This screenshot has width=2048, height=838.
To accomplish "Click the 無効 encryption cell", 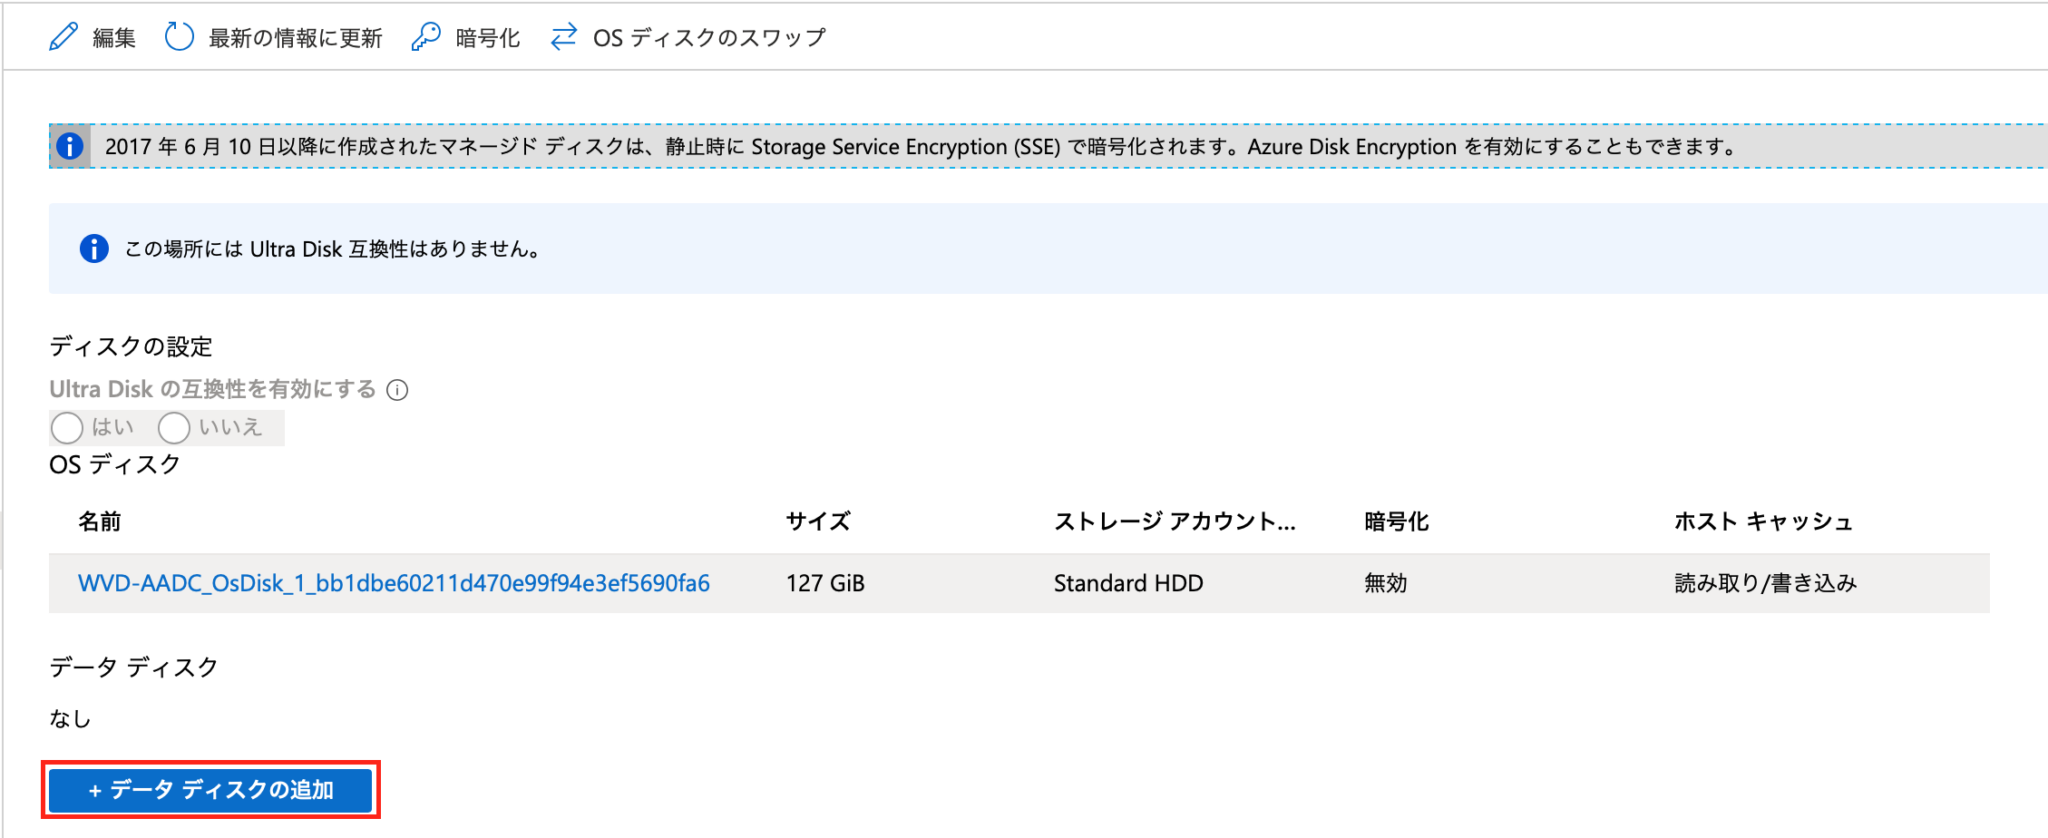I will pyautogui.click(x=1386, y=583).
